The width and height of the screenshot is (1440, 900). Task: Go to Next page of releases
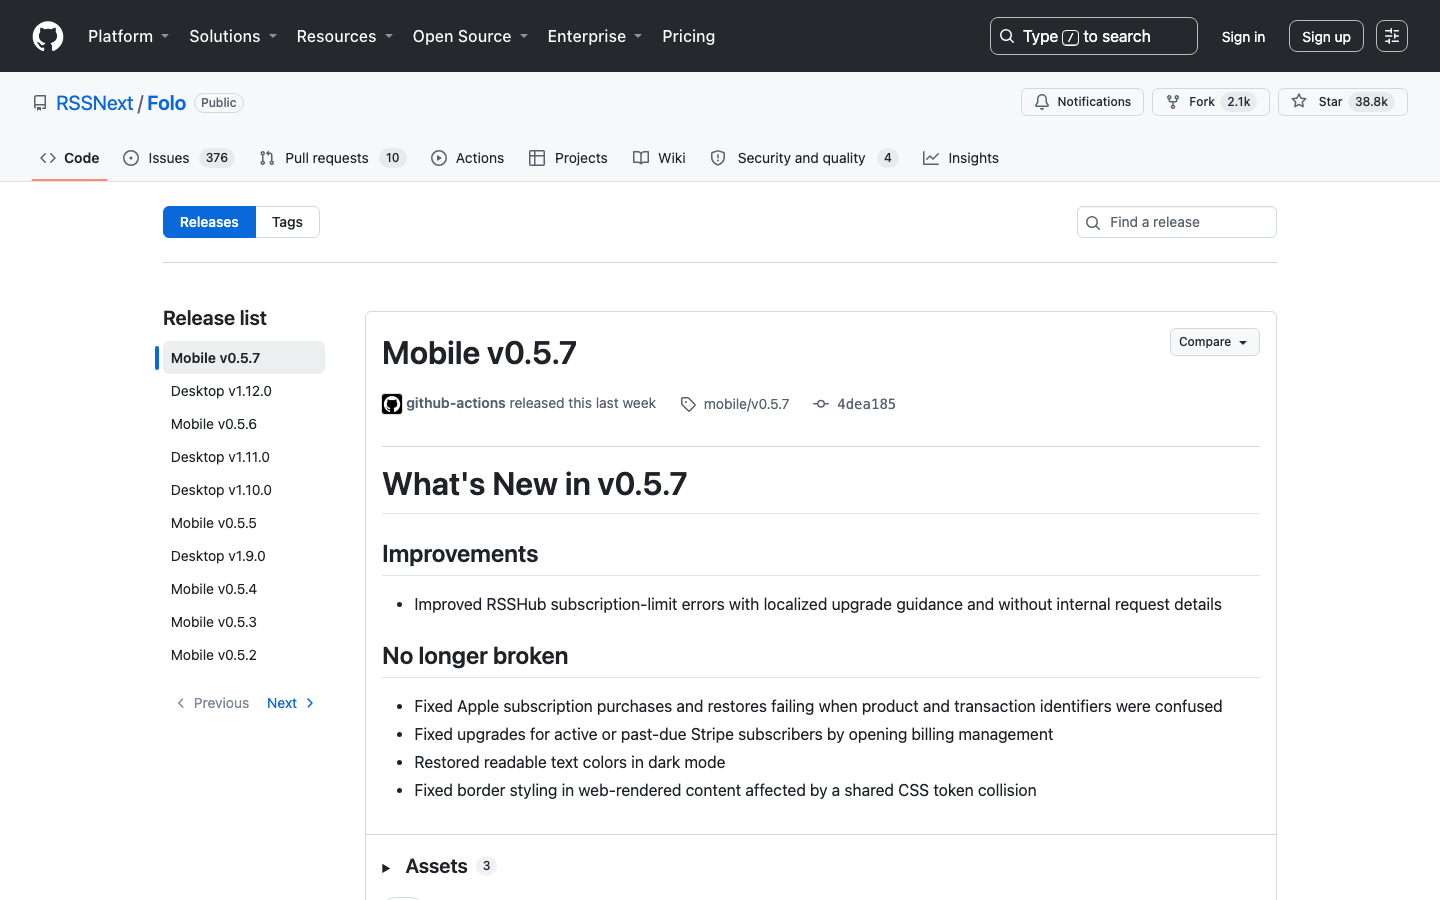pyautogui.click(x=290, y=703)
